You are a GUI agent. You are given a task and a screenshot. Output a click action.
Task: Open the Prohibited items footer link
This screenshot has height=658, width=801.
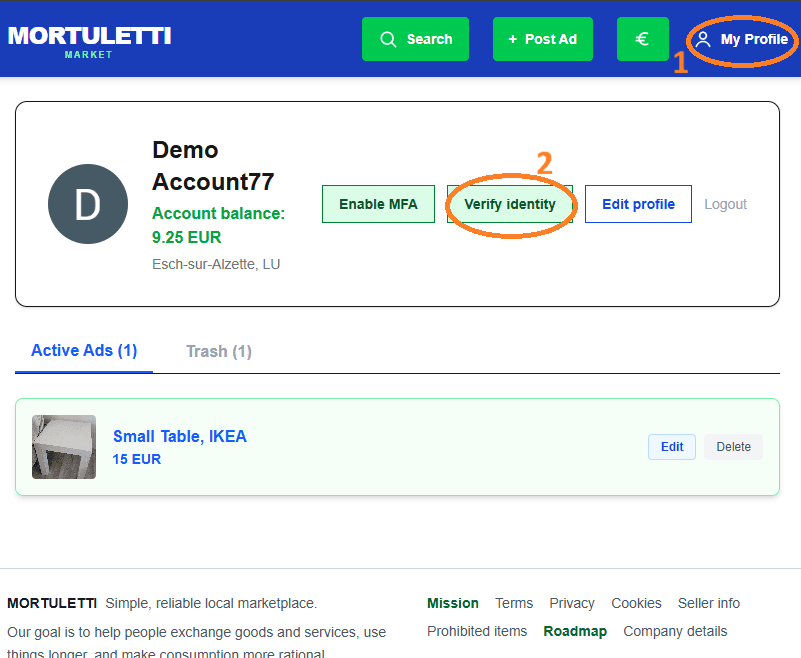click(x=477, y=631)
